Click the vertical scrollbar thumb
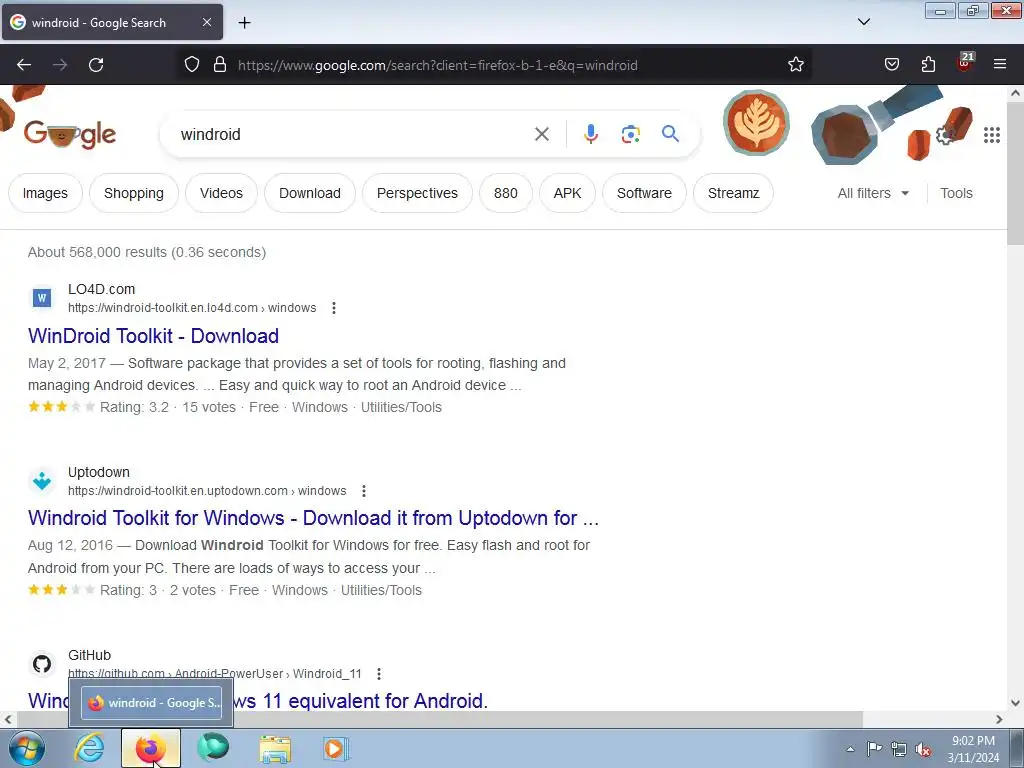This screenshot has height=768, width=1024. point(1015,174)
